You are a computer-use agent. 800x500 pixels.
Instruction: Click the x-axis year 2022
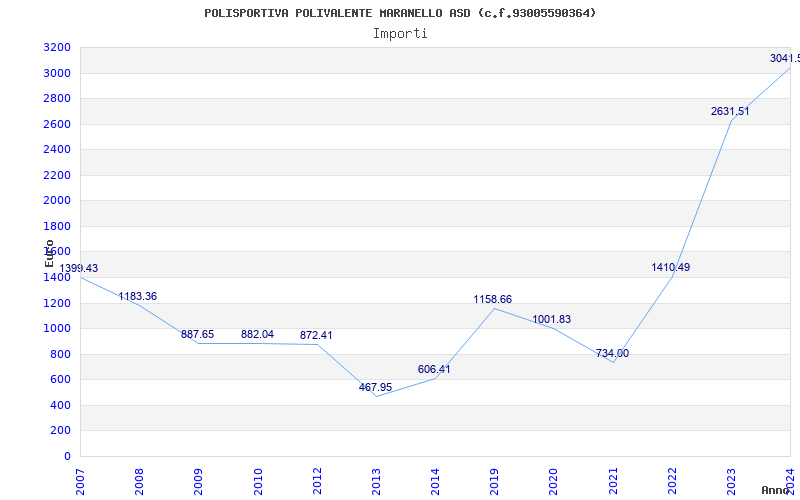click(x=672, y=481)
